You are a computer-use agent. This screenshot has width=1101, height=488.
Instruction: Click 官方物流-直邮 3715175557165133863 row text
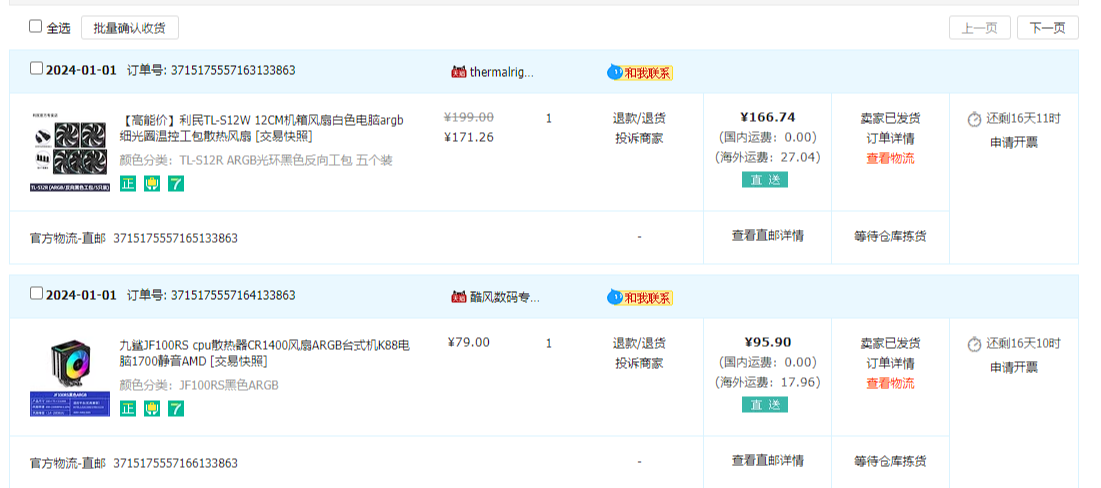click(133, 239)
